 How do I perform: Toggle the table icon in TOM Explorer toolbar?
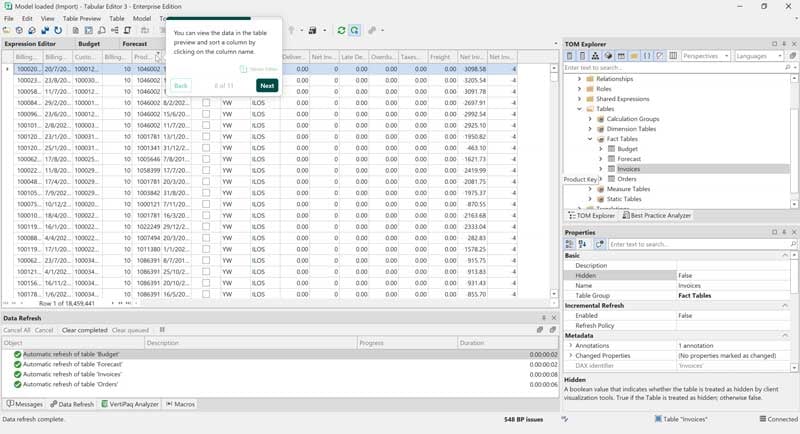pyautogui.click(x=621, y=56)
